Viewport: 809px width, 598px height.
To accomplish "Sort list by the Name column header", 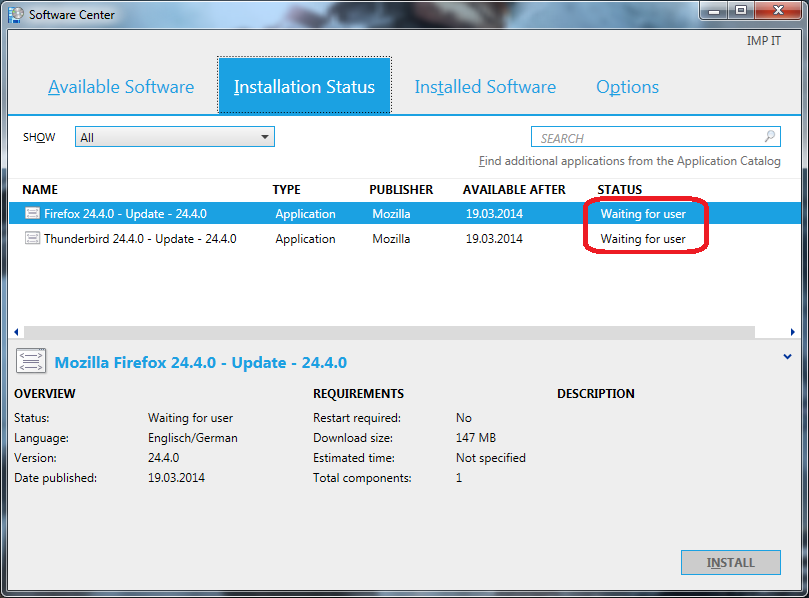I will (40, 190).
